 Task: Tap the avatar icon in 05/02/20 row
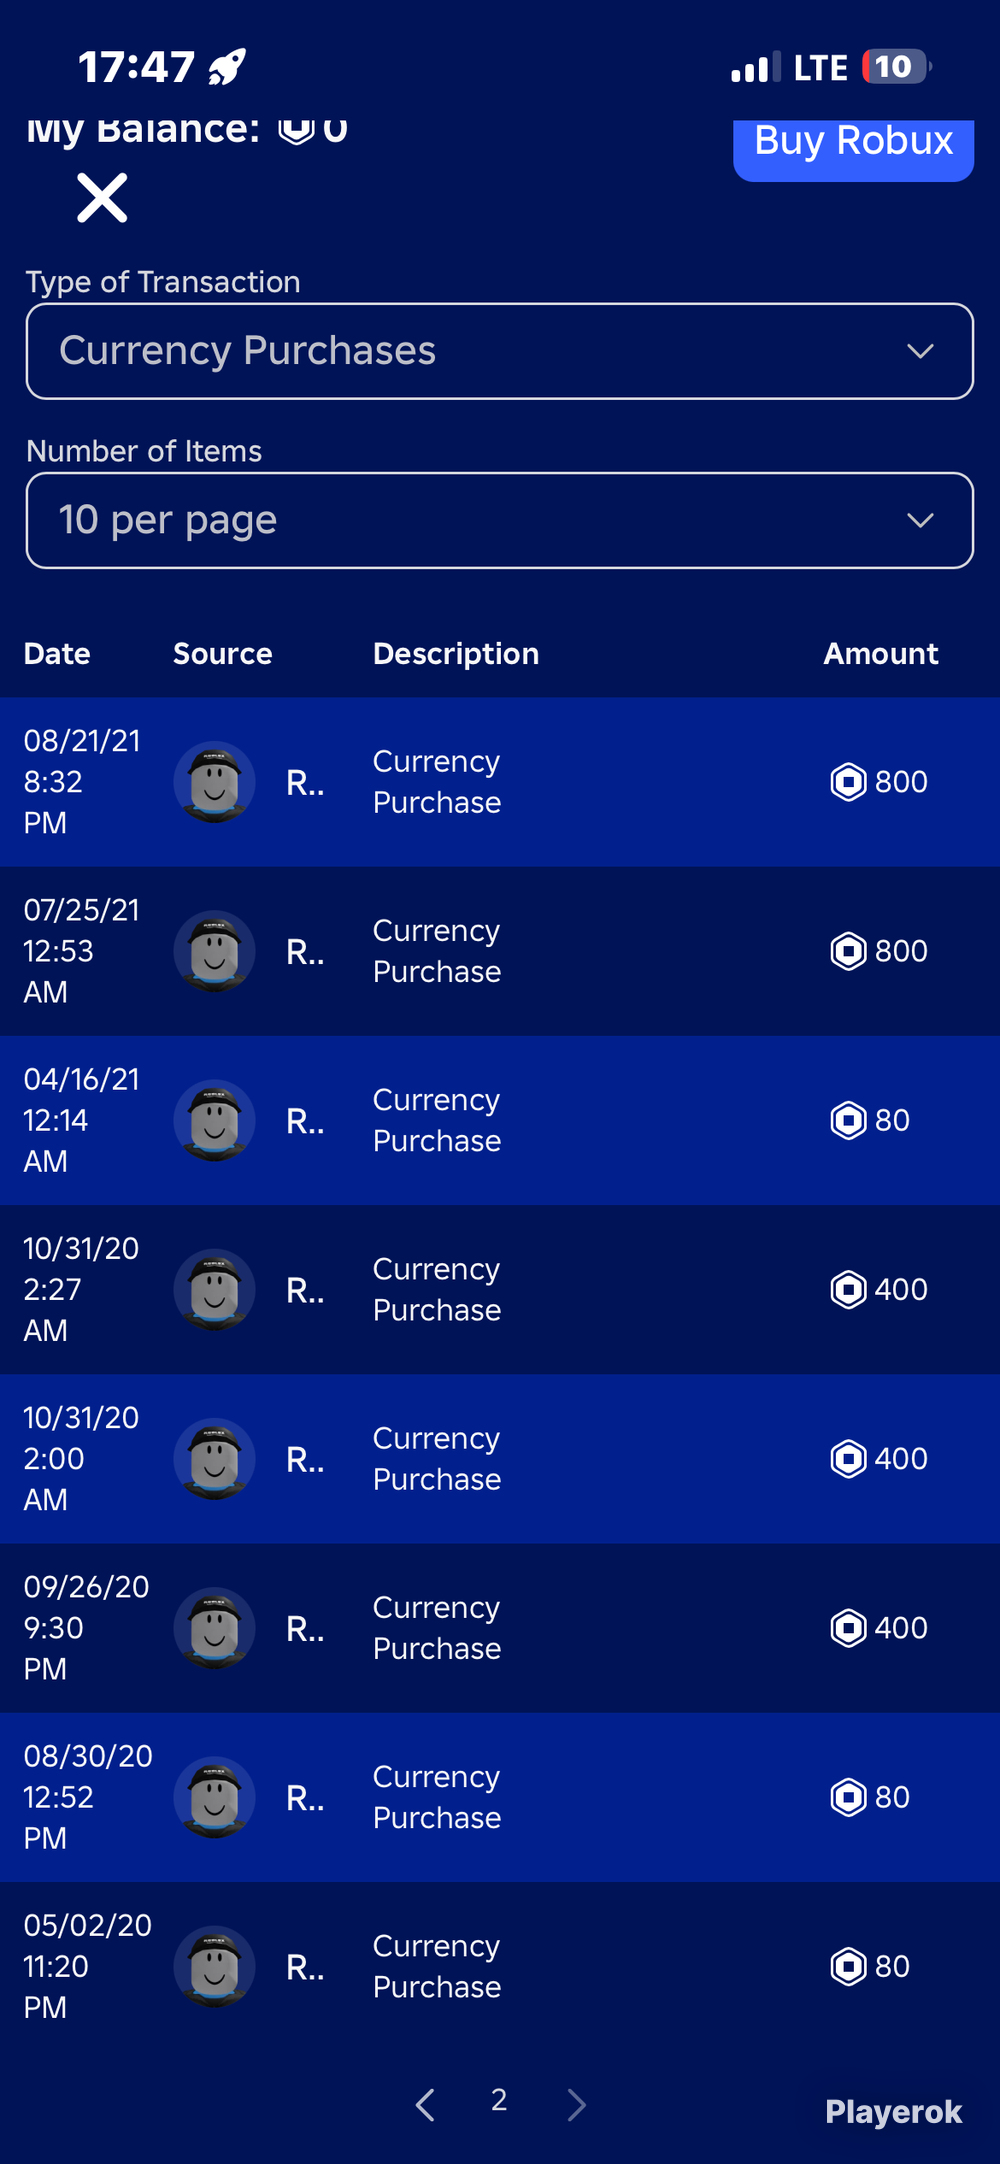[214, 1966]
